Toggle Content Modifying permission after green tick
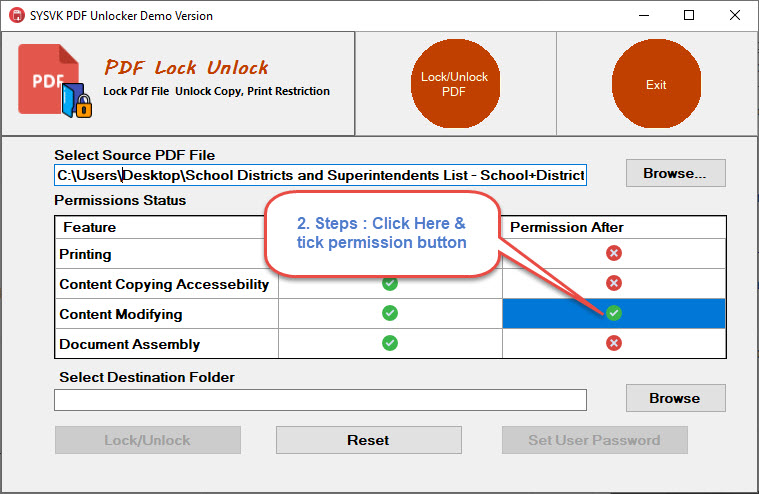759x494 pixels. click(x=614, y=313)
